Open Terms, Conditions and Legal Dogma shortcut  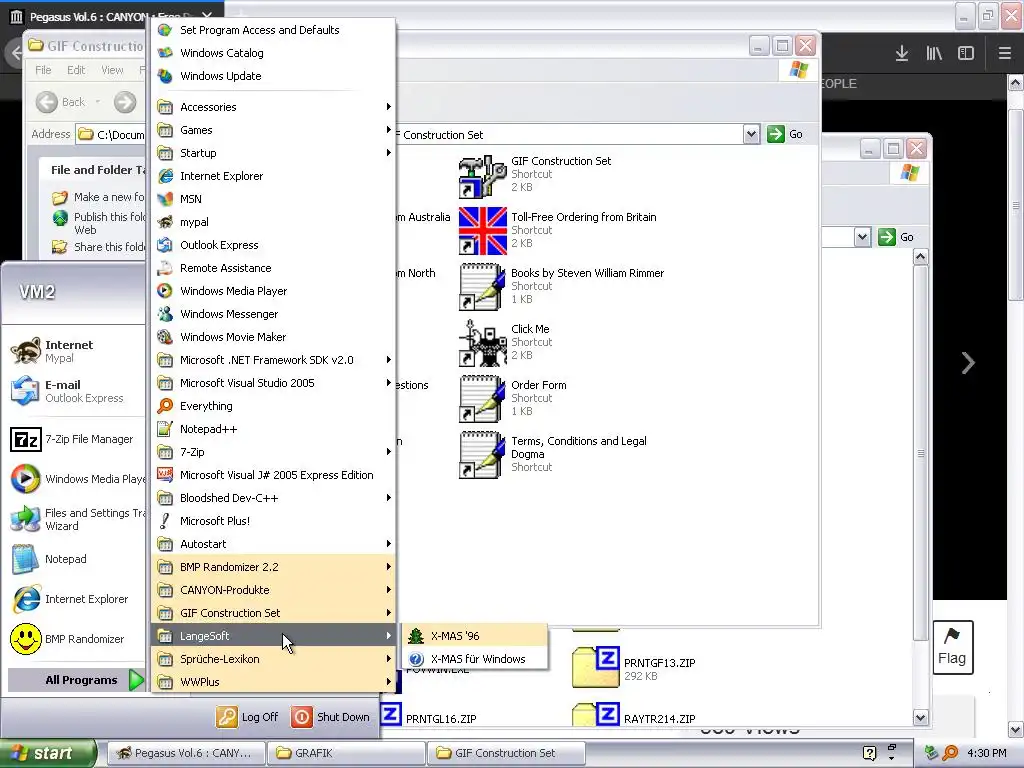click(x=553, y=455)
